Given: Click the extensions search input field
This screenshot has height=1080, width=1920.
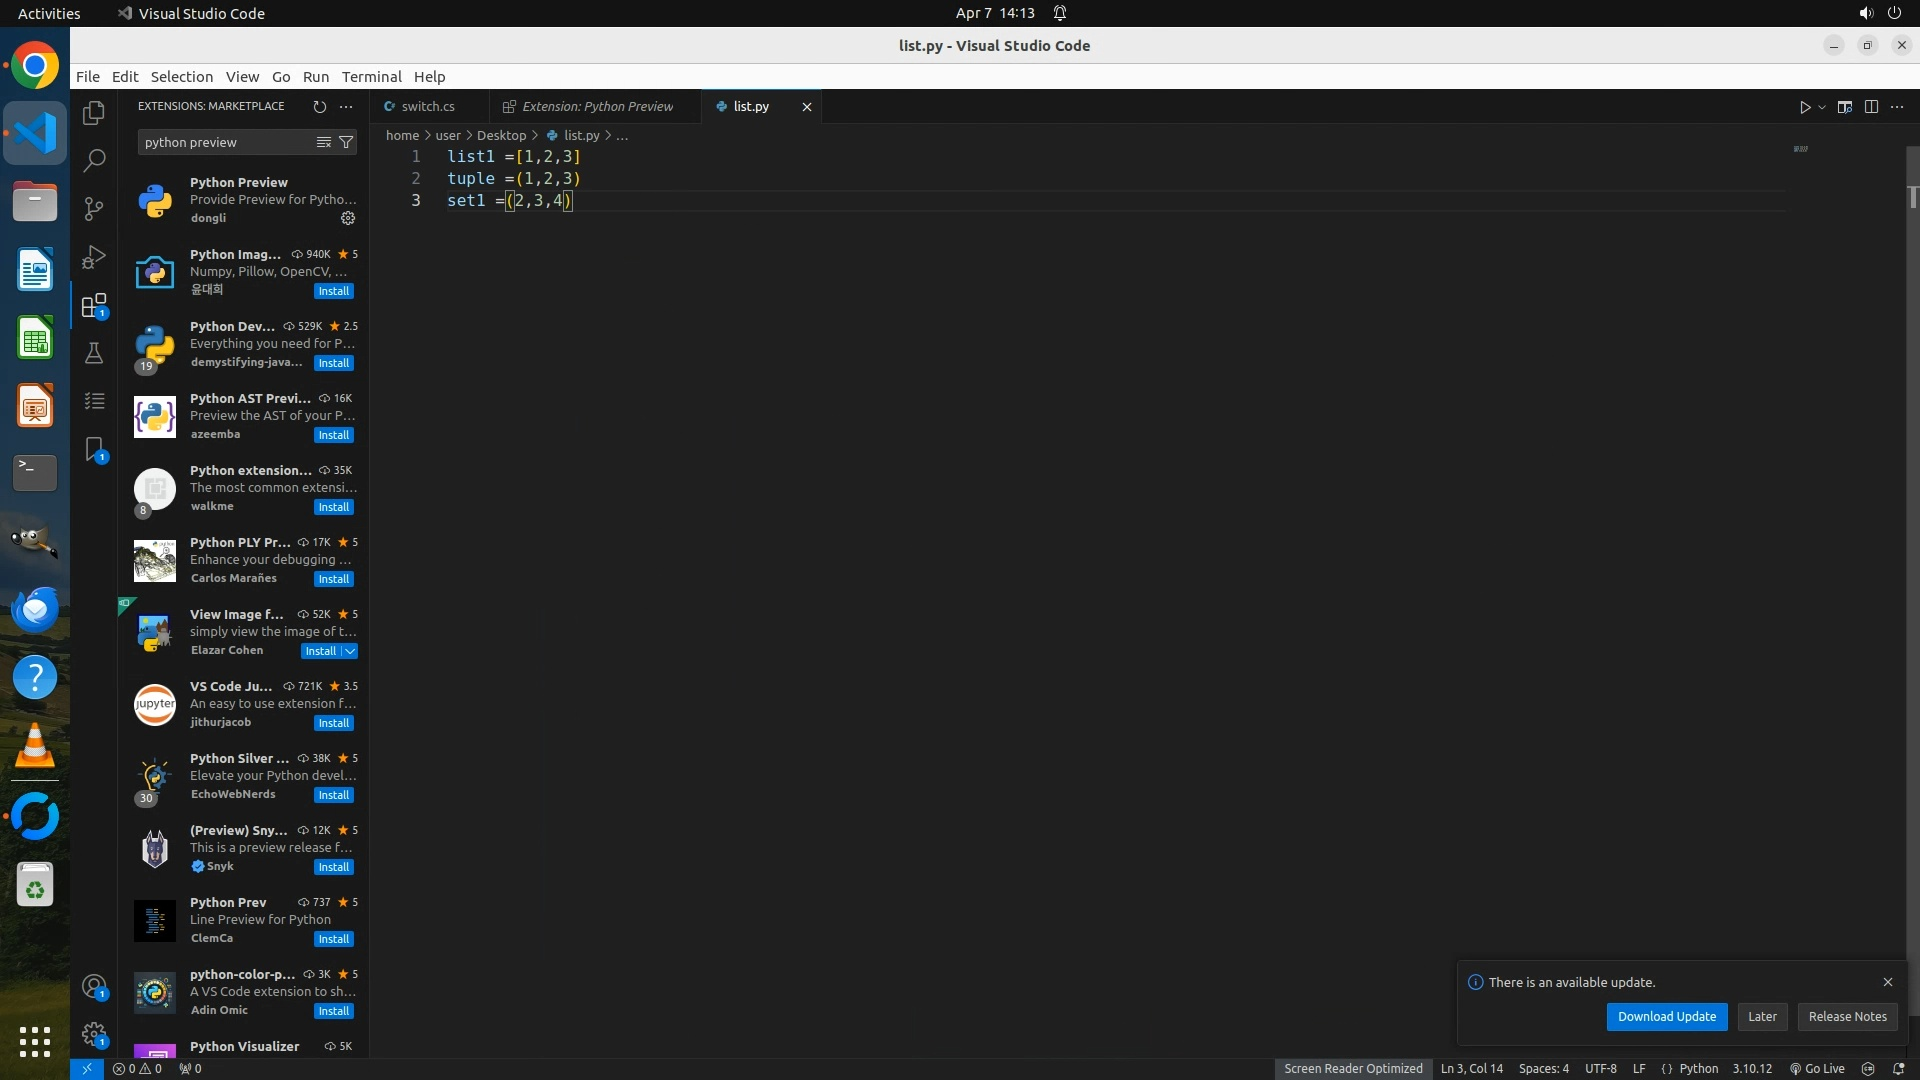Looking at the screenshot, I should tap(226, 142).
